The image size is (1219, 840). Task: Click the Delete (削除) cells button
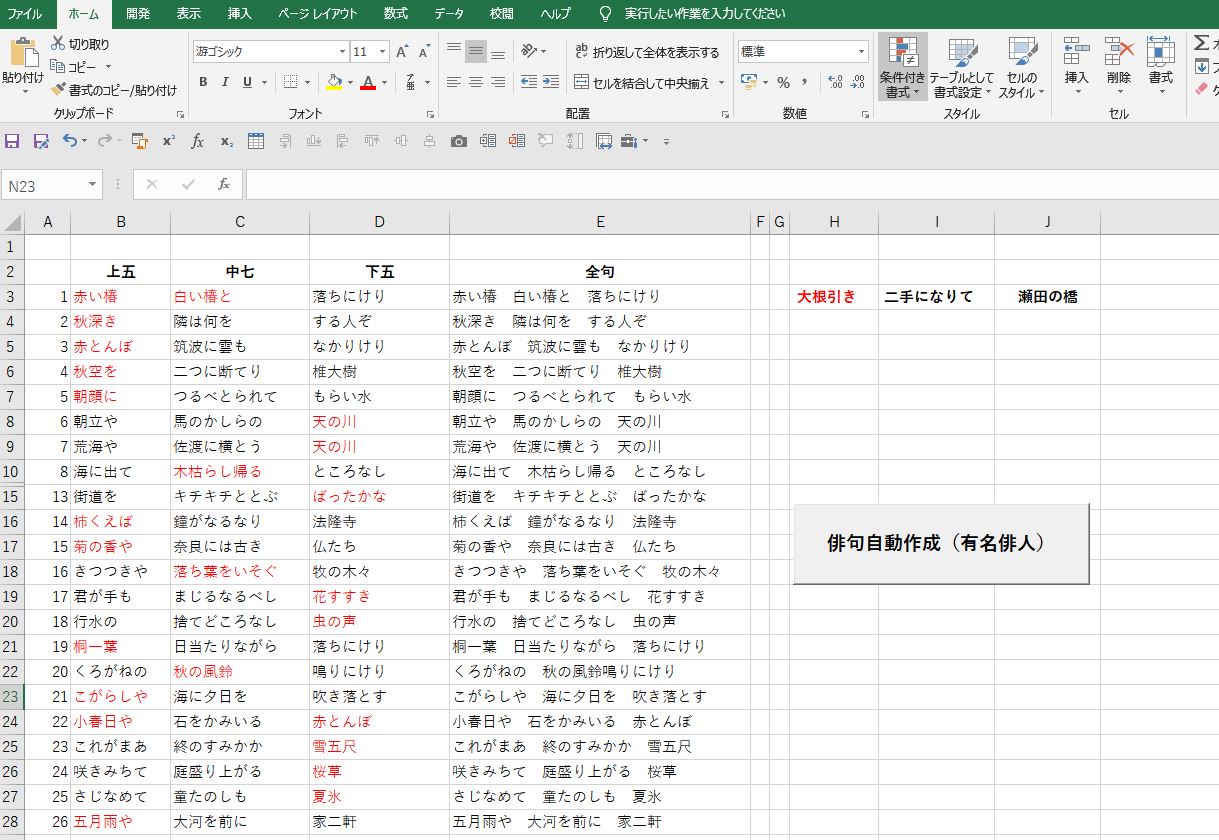click(1118, 68)
